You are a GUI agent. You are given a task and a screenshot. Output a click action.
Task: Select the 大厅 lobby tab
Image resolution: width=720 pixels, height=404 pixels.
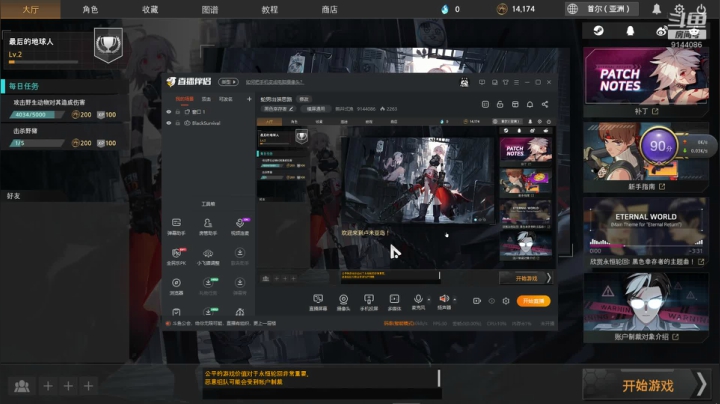pos(30,9)
